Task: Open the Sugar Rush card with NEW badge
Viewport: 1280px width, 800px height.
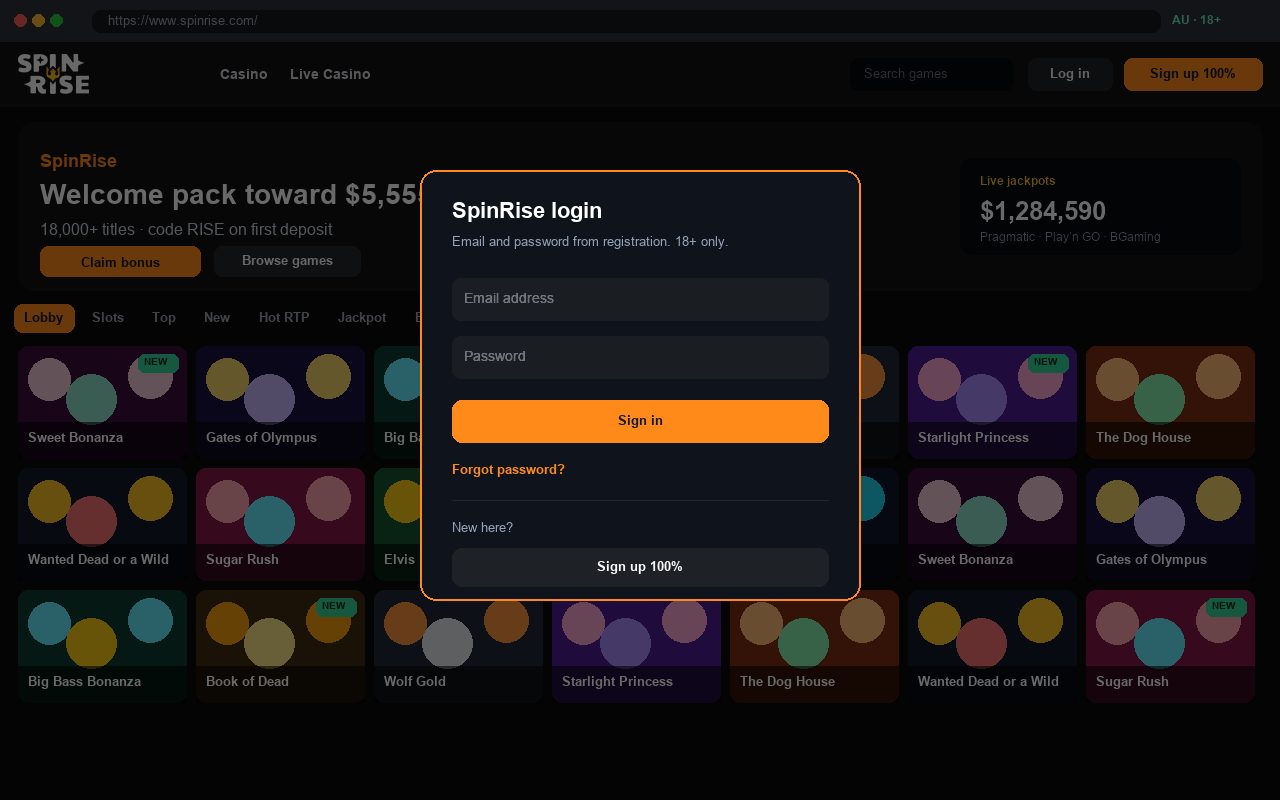Action: [x=1170, y=646]
